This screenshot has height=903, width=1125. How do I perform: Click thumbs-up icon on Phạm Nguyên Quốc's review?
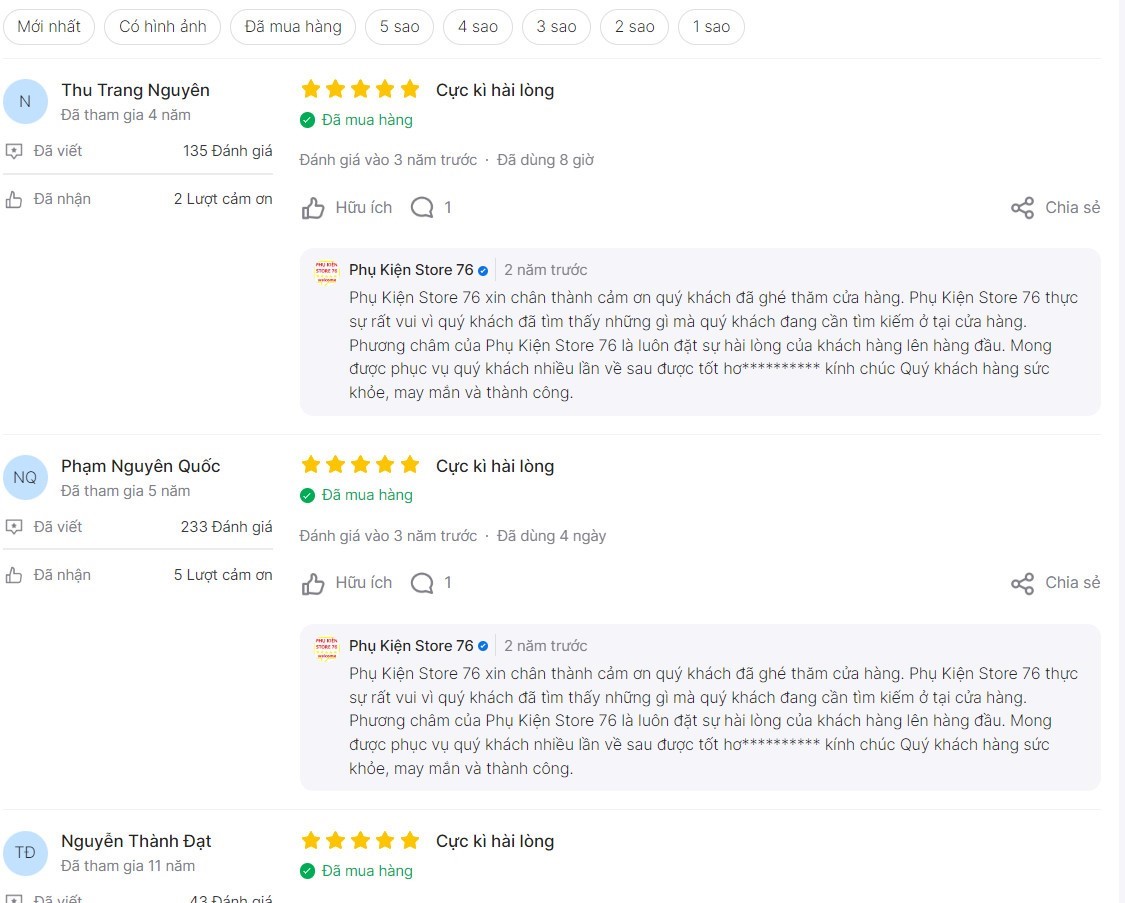[314, 584]
